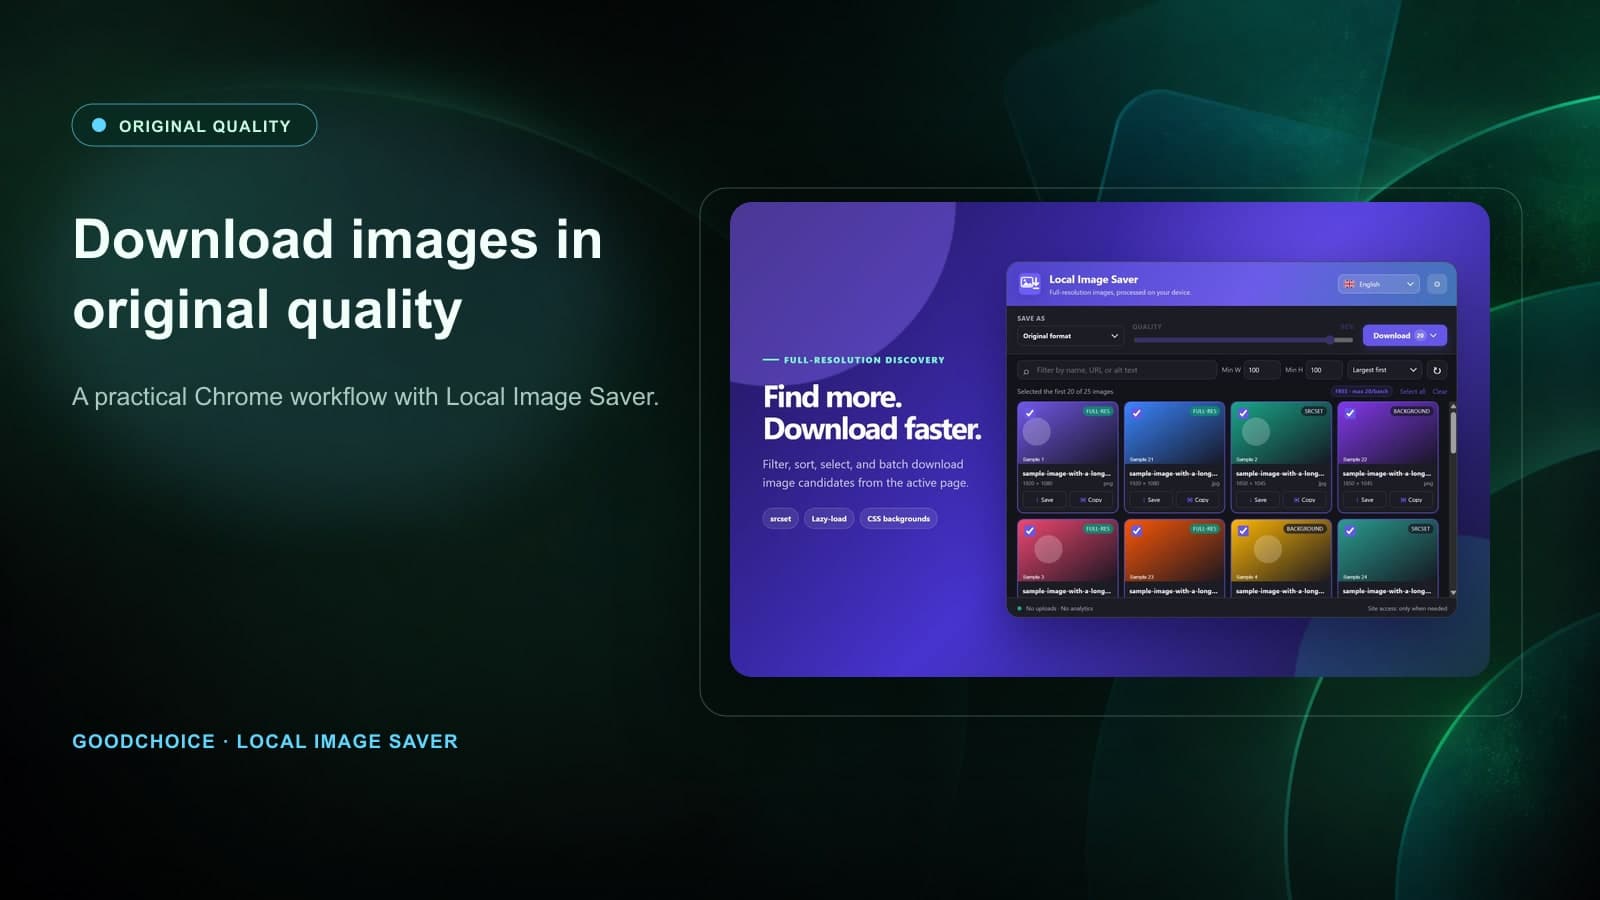
Task: Open the Sample 2 green thumbnail
Action: coord(1281,433)
